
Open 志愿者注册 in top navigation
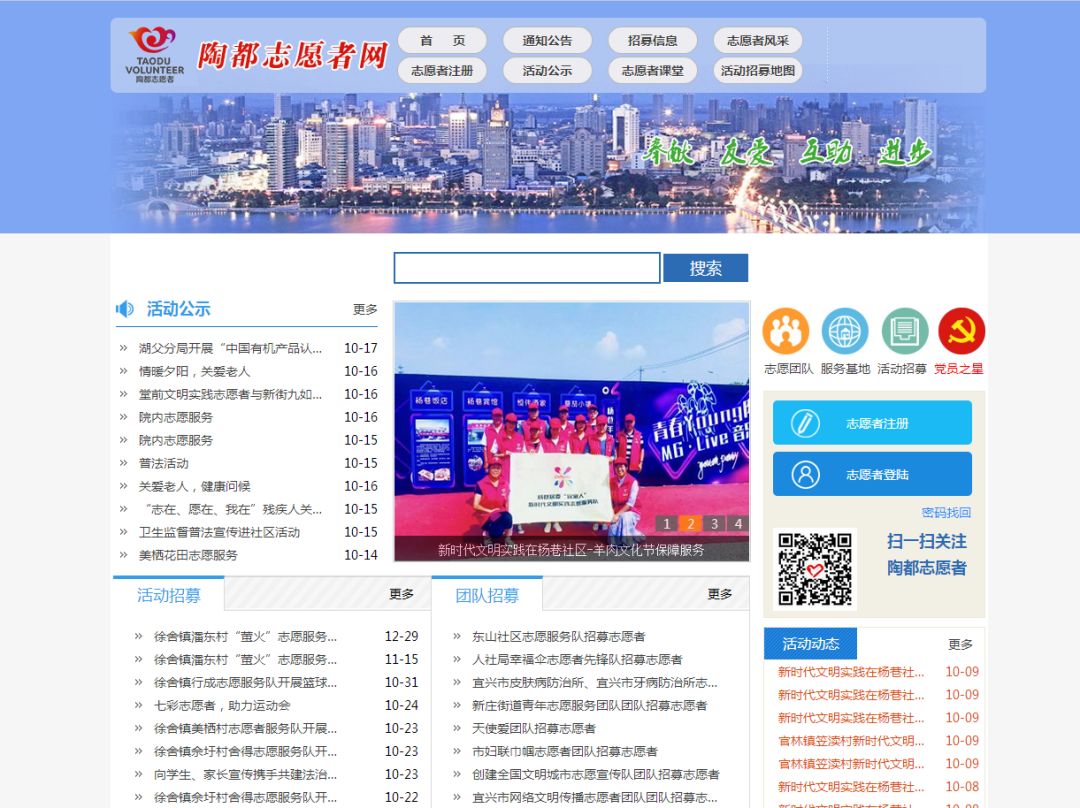tap(442, 70)
